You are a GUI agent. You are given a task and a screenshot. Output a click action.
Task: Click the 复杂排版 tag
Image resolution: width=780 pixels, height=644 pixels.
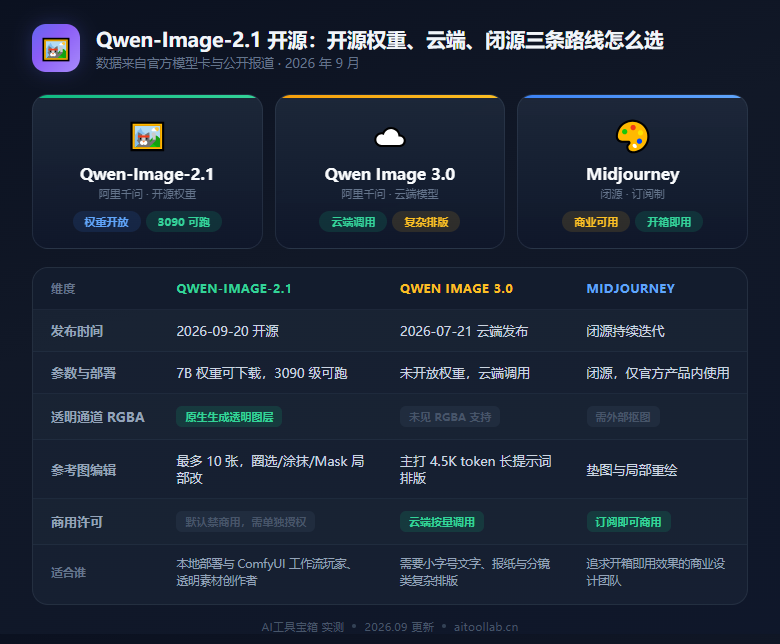tap(426, 222)
